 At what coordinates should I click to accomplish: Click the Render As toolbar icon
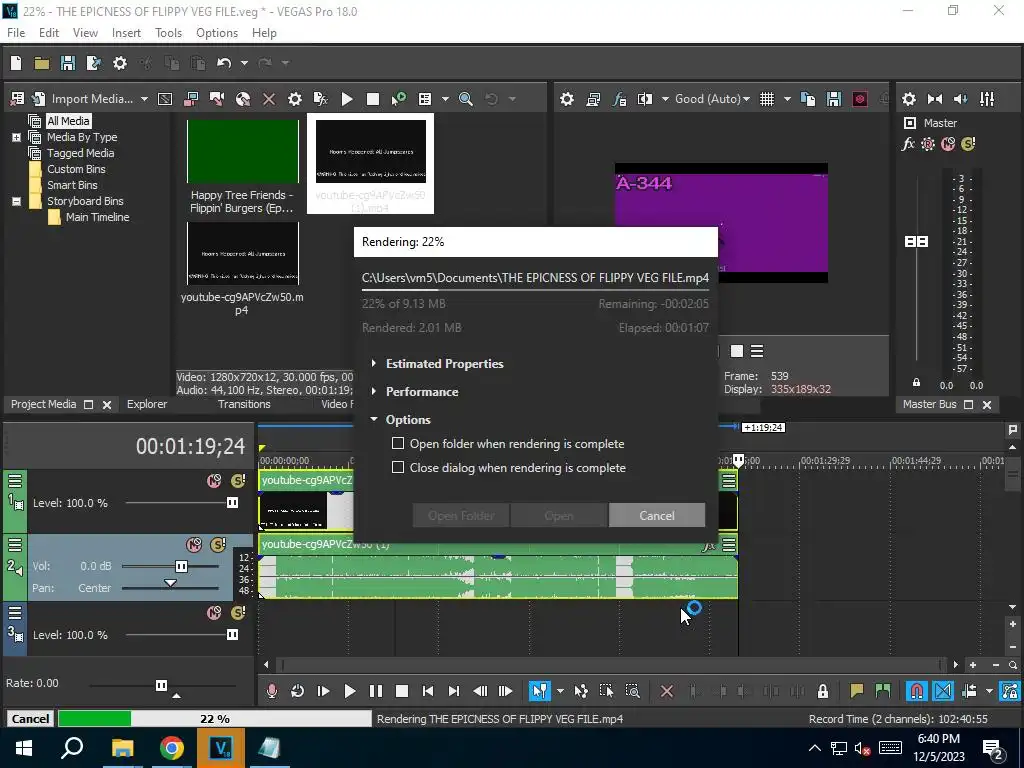[x=94, y=63]
